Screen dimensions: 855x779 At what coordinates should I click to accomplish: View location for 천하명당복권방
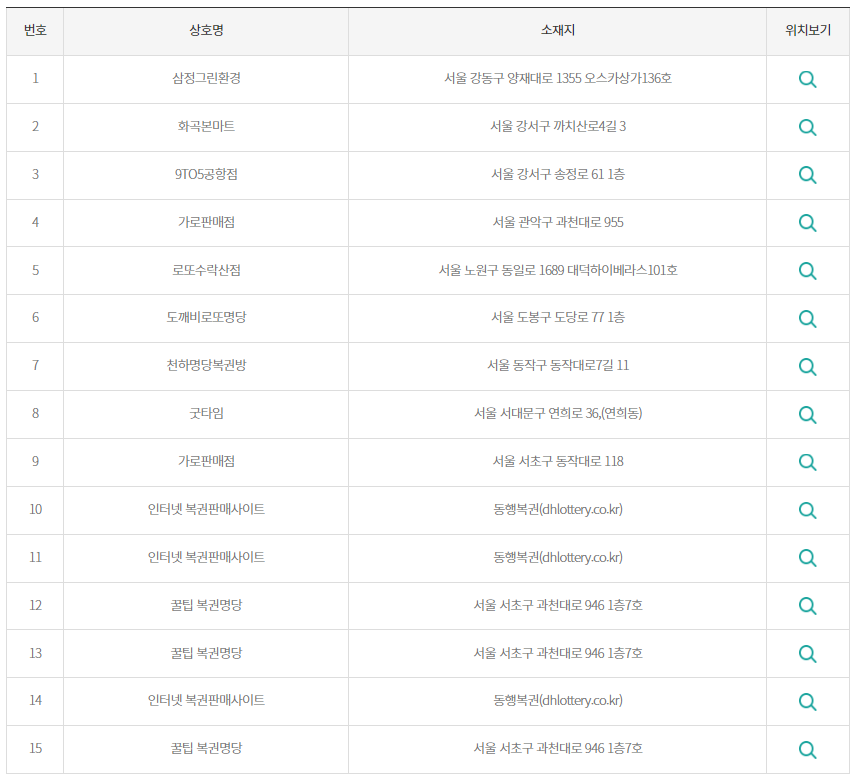pyautogui.click(x=808, y=367)
